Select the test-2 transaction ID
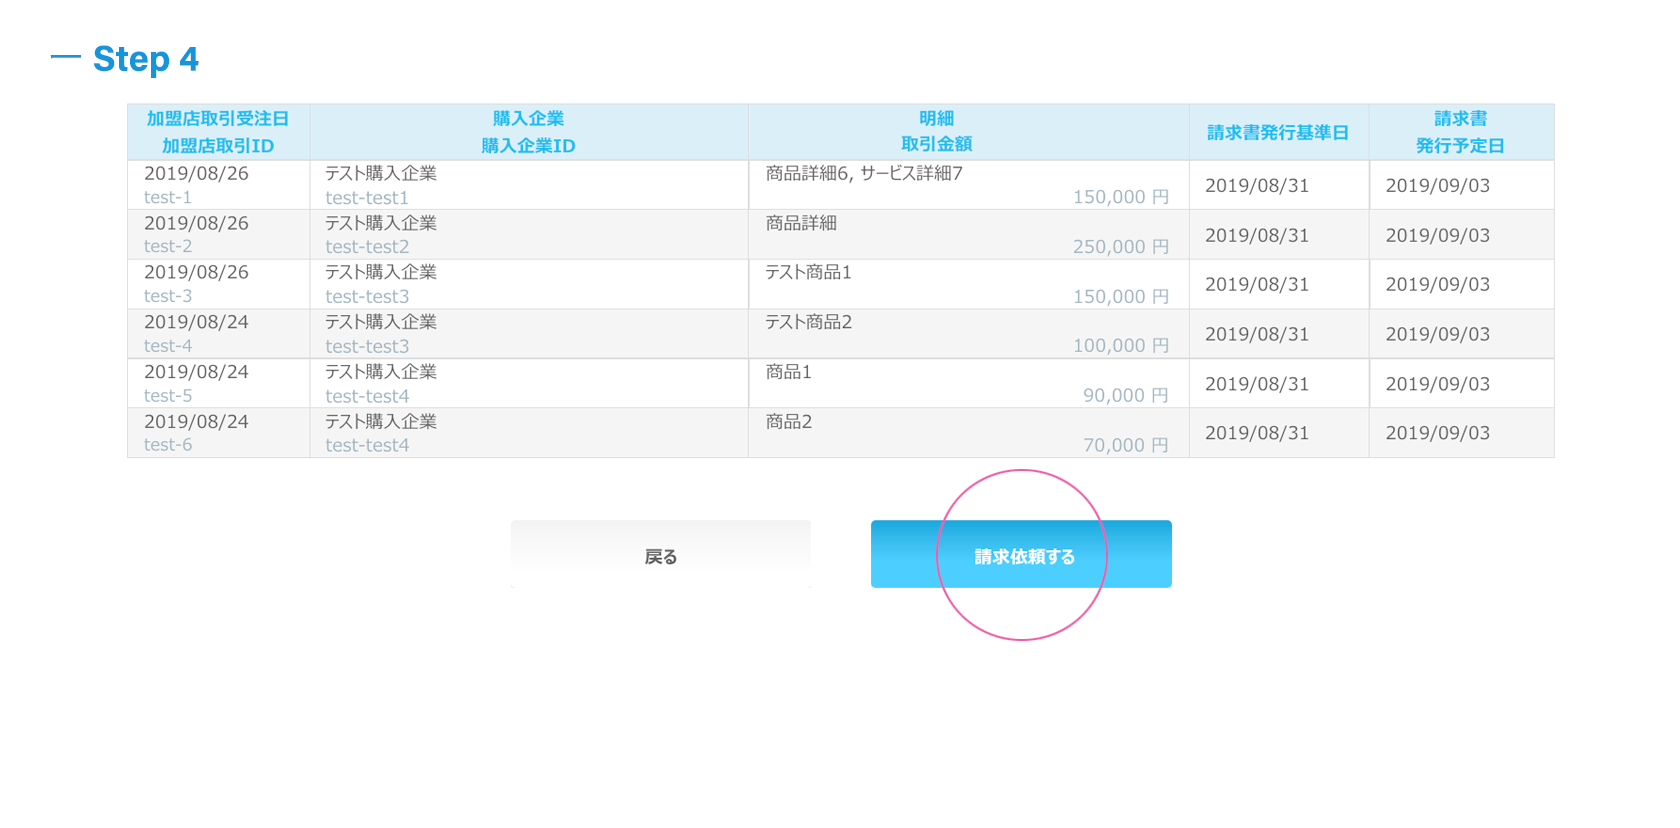Image resolution: width=1680 pixels, height=828 pixels. [x=168, y=247]
